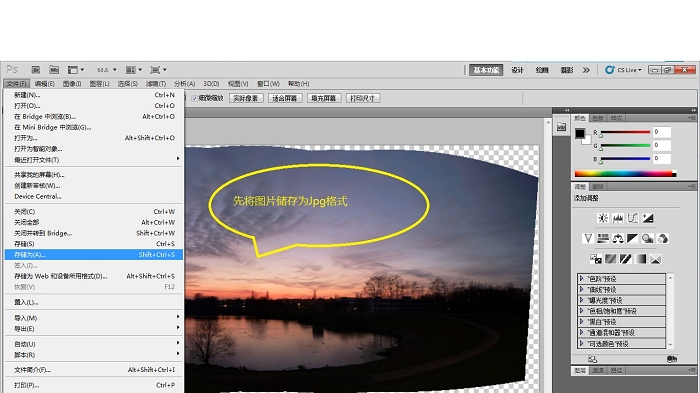This screenshot has height=393, width=700.
Task: Toggle clip-to-layer icon in the Adjustments panel
Action: 672,359
